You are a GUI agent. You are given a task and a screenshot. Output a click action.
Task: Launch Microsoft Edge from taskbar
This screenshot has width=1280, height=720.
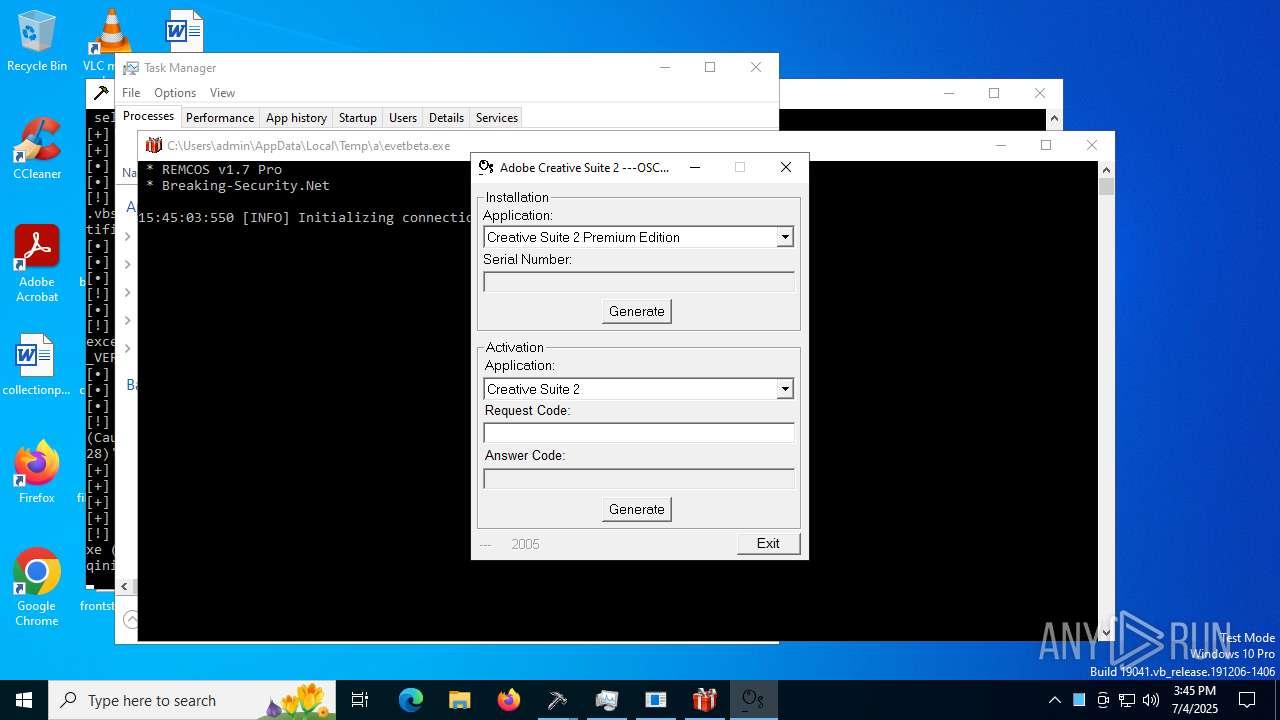point(411,700)
